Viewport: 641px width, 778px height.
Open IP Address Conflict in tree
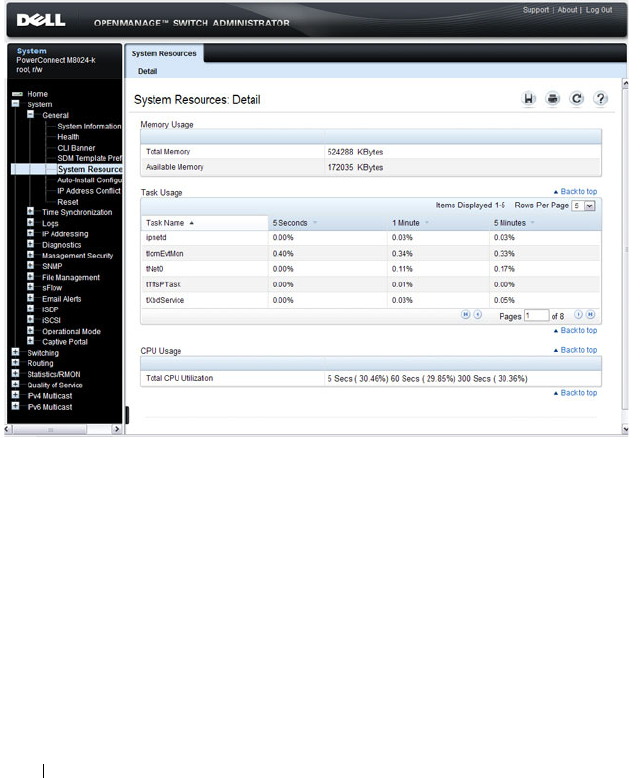89,191
